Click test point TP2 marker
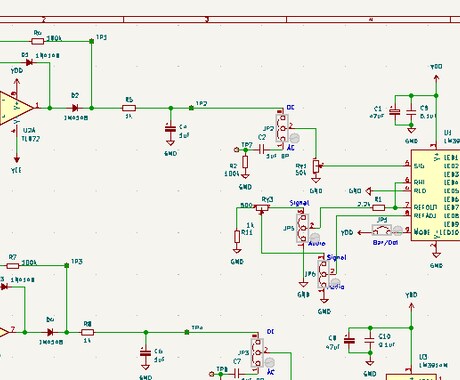The height and width of the screenshot is (380, 460). pos(191,108)
